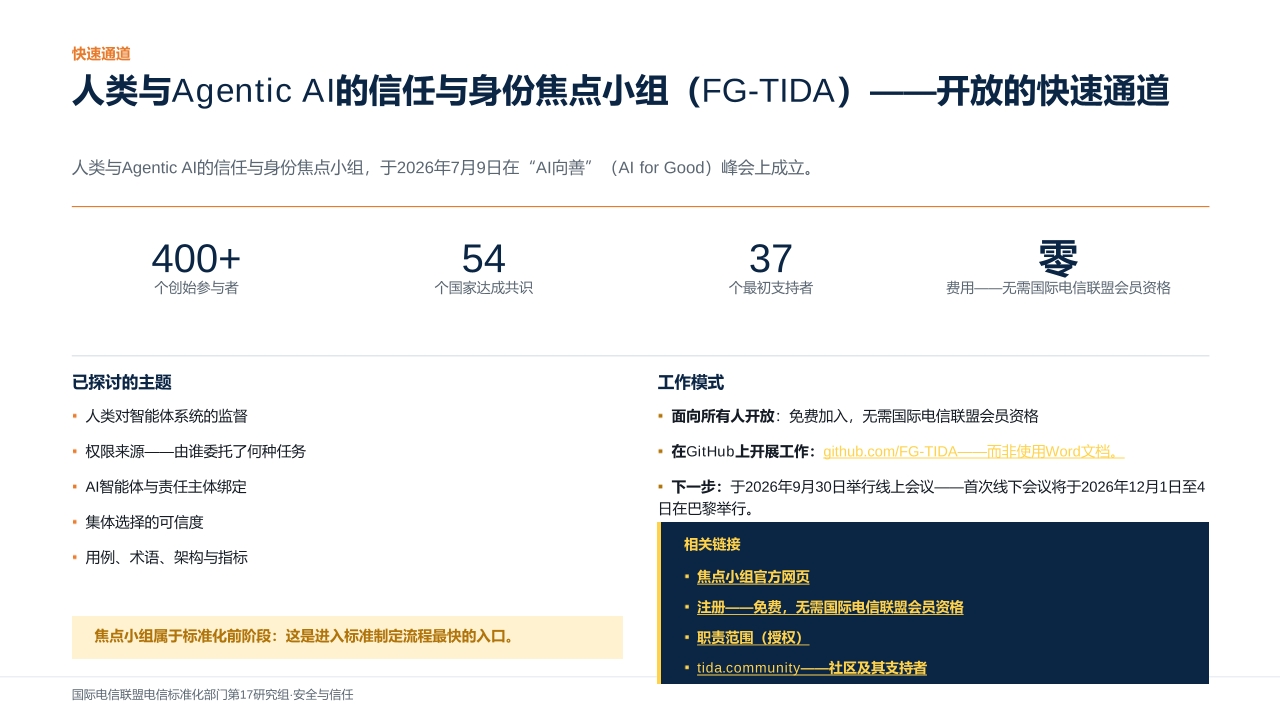Click the yellow 焦点小组属于标准化前阶段 callout box

(347, 637)
